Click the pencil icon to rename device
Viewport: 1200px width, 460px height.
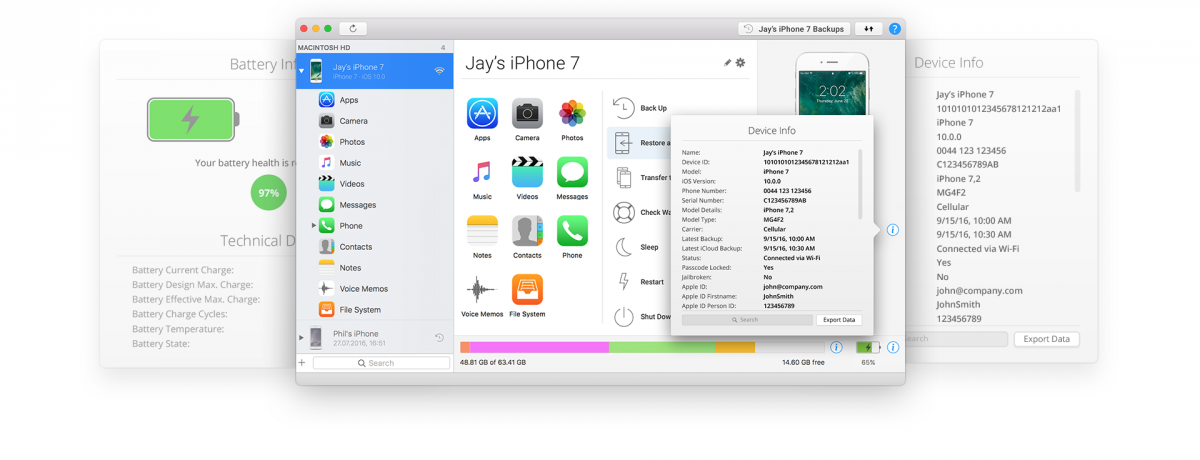pos(728,63)
